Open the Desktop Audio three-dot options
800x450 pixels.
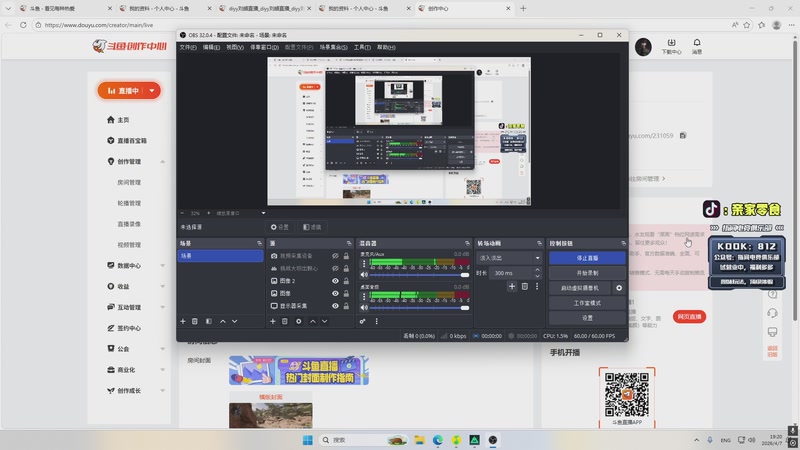364,296
